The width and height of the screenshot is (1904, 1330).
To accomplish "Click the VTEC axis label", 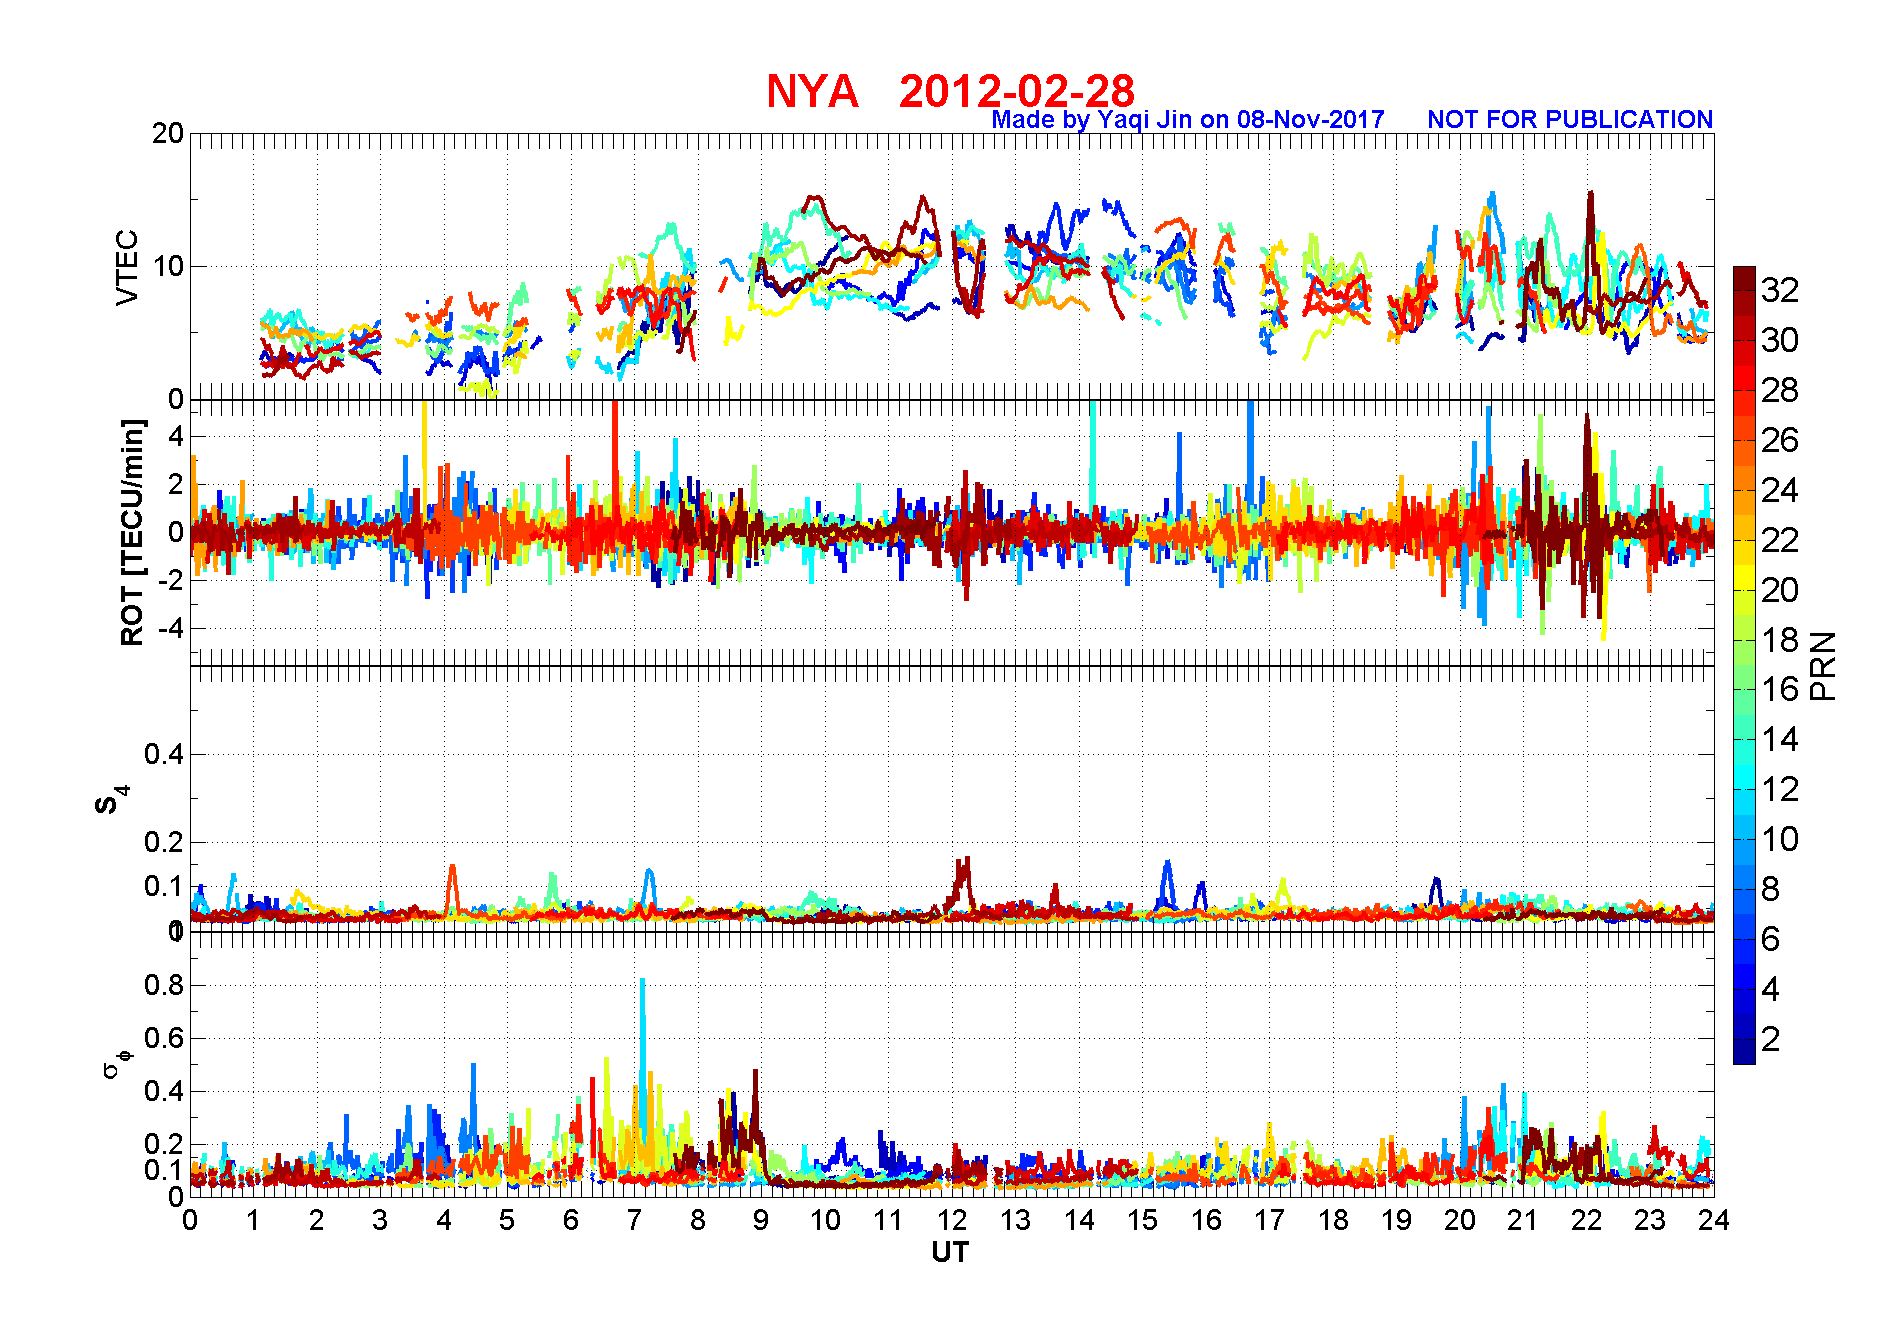I will tap(127, 267).
